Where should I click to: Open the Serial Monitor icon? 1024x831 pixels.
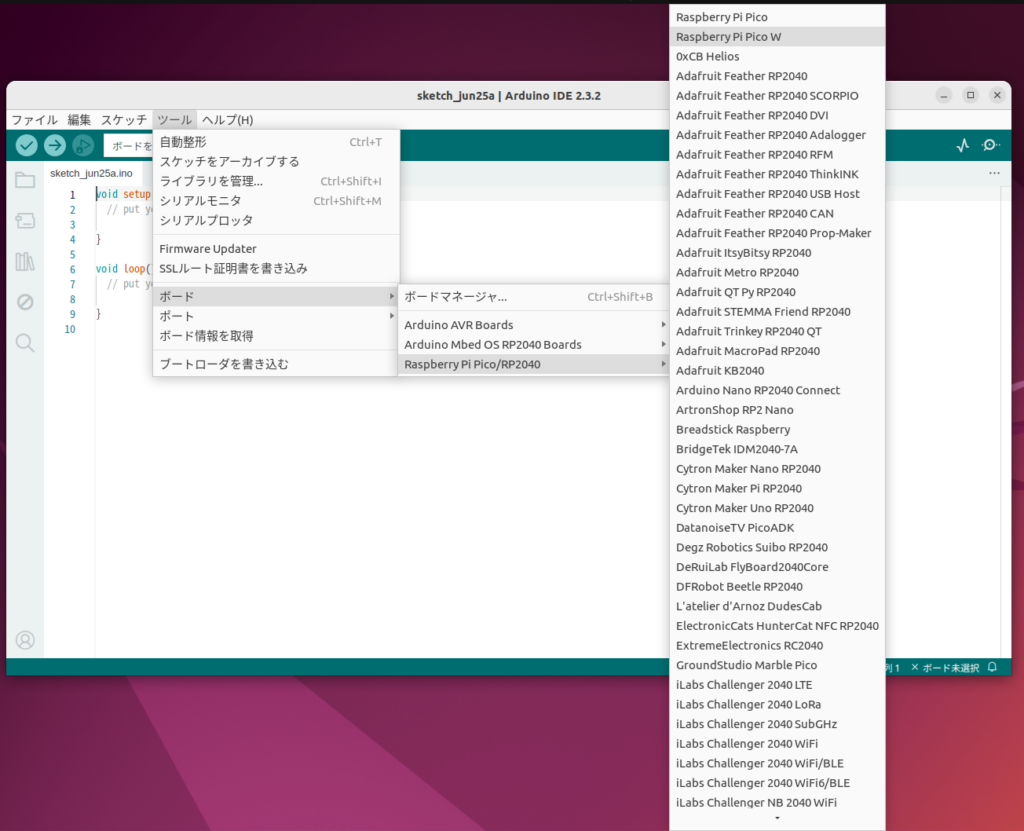pos(991,145)
